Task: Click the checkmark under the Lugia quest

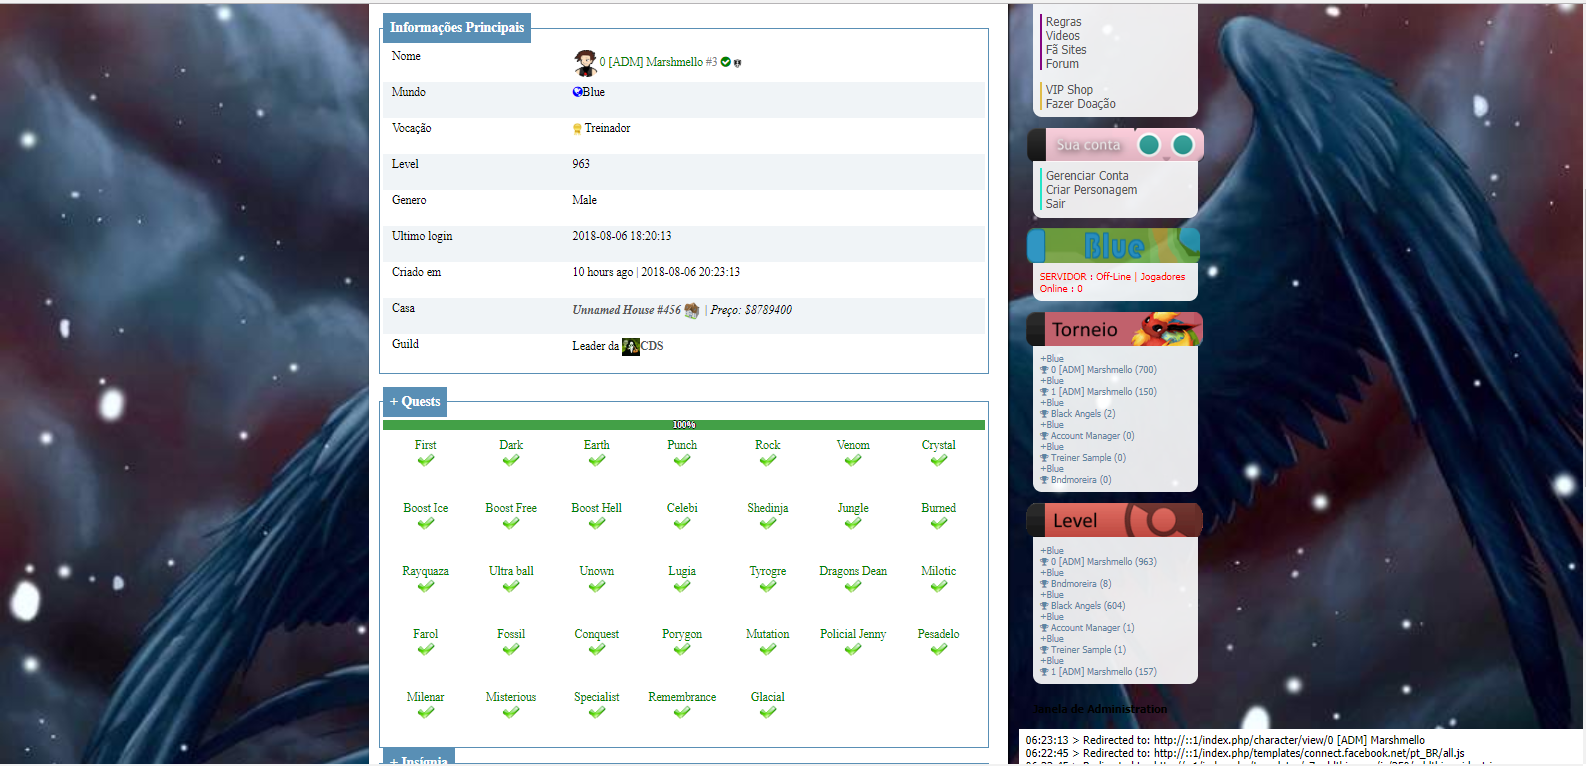Action: coord(682,587)
